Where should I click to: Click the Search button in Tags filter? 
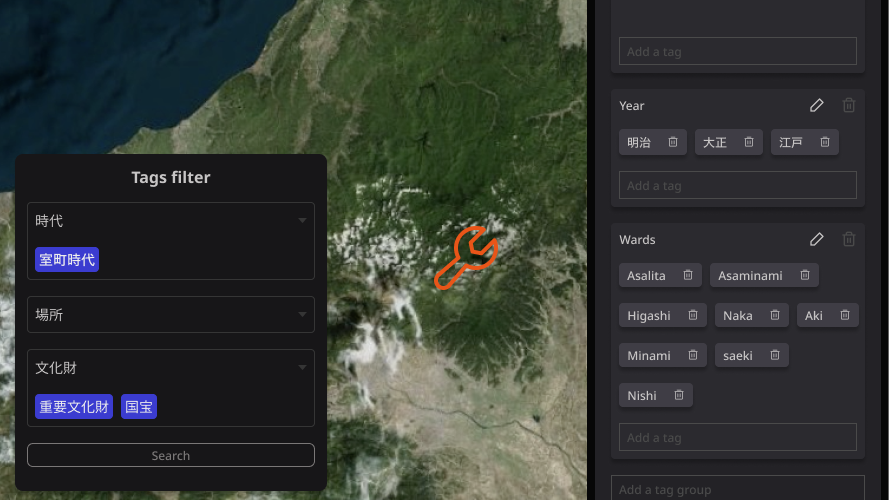click(171, 455)
